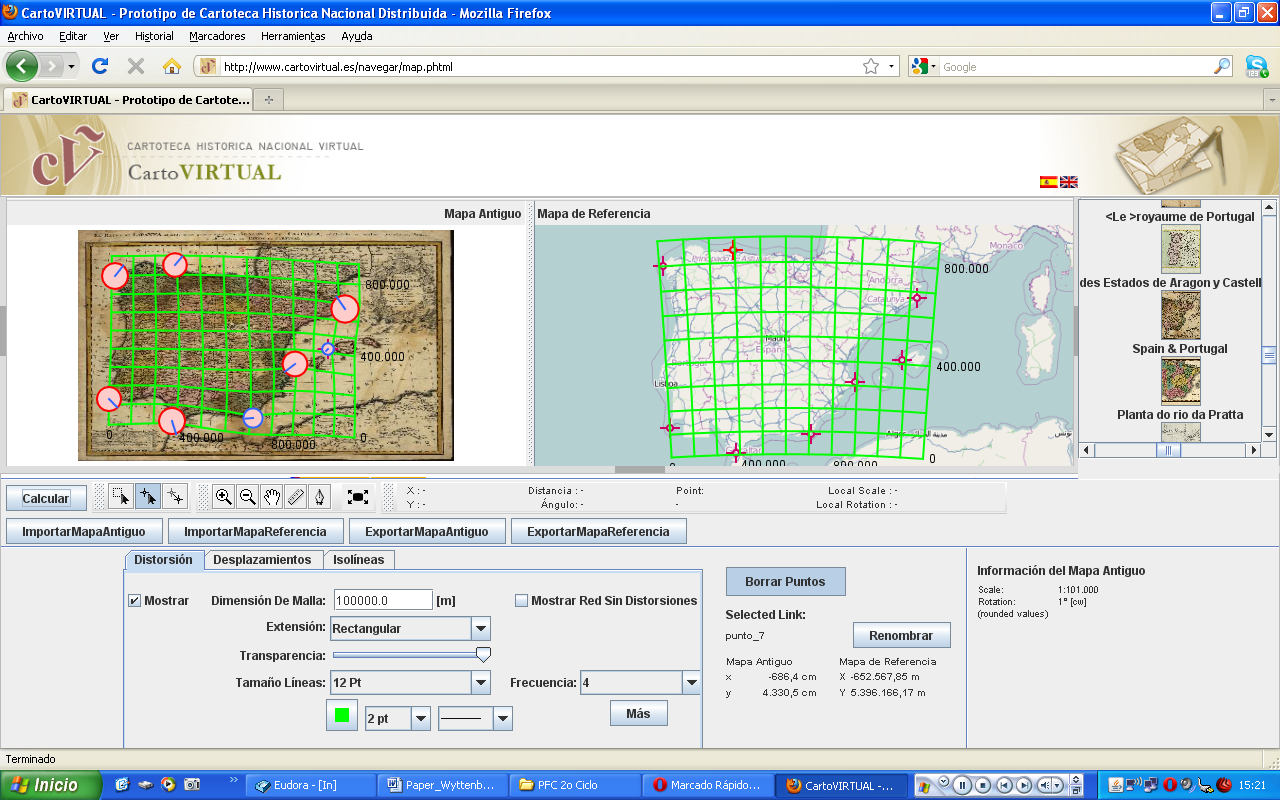Click the ExportarMapaAntiguo button
Image resolution: width=1280 pixels, height=800 pixels.
tap(427, 531)
